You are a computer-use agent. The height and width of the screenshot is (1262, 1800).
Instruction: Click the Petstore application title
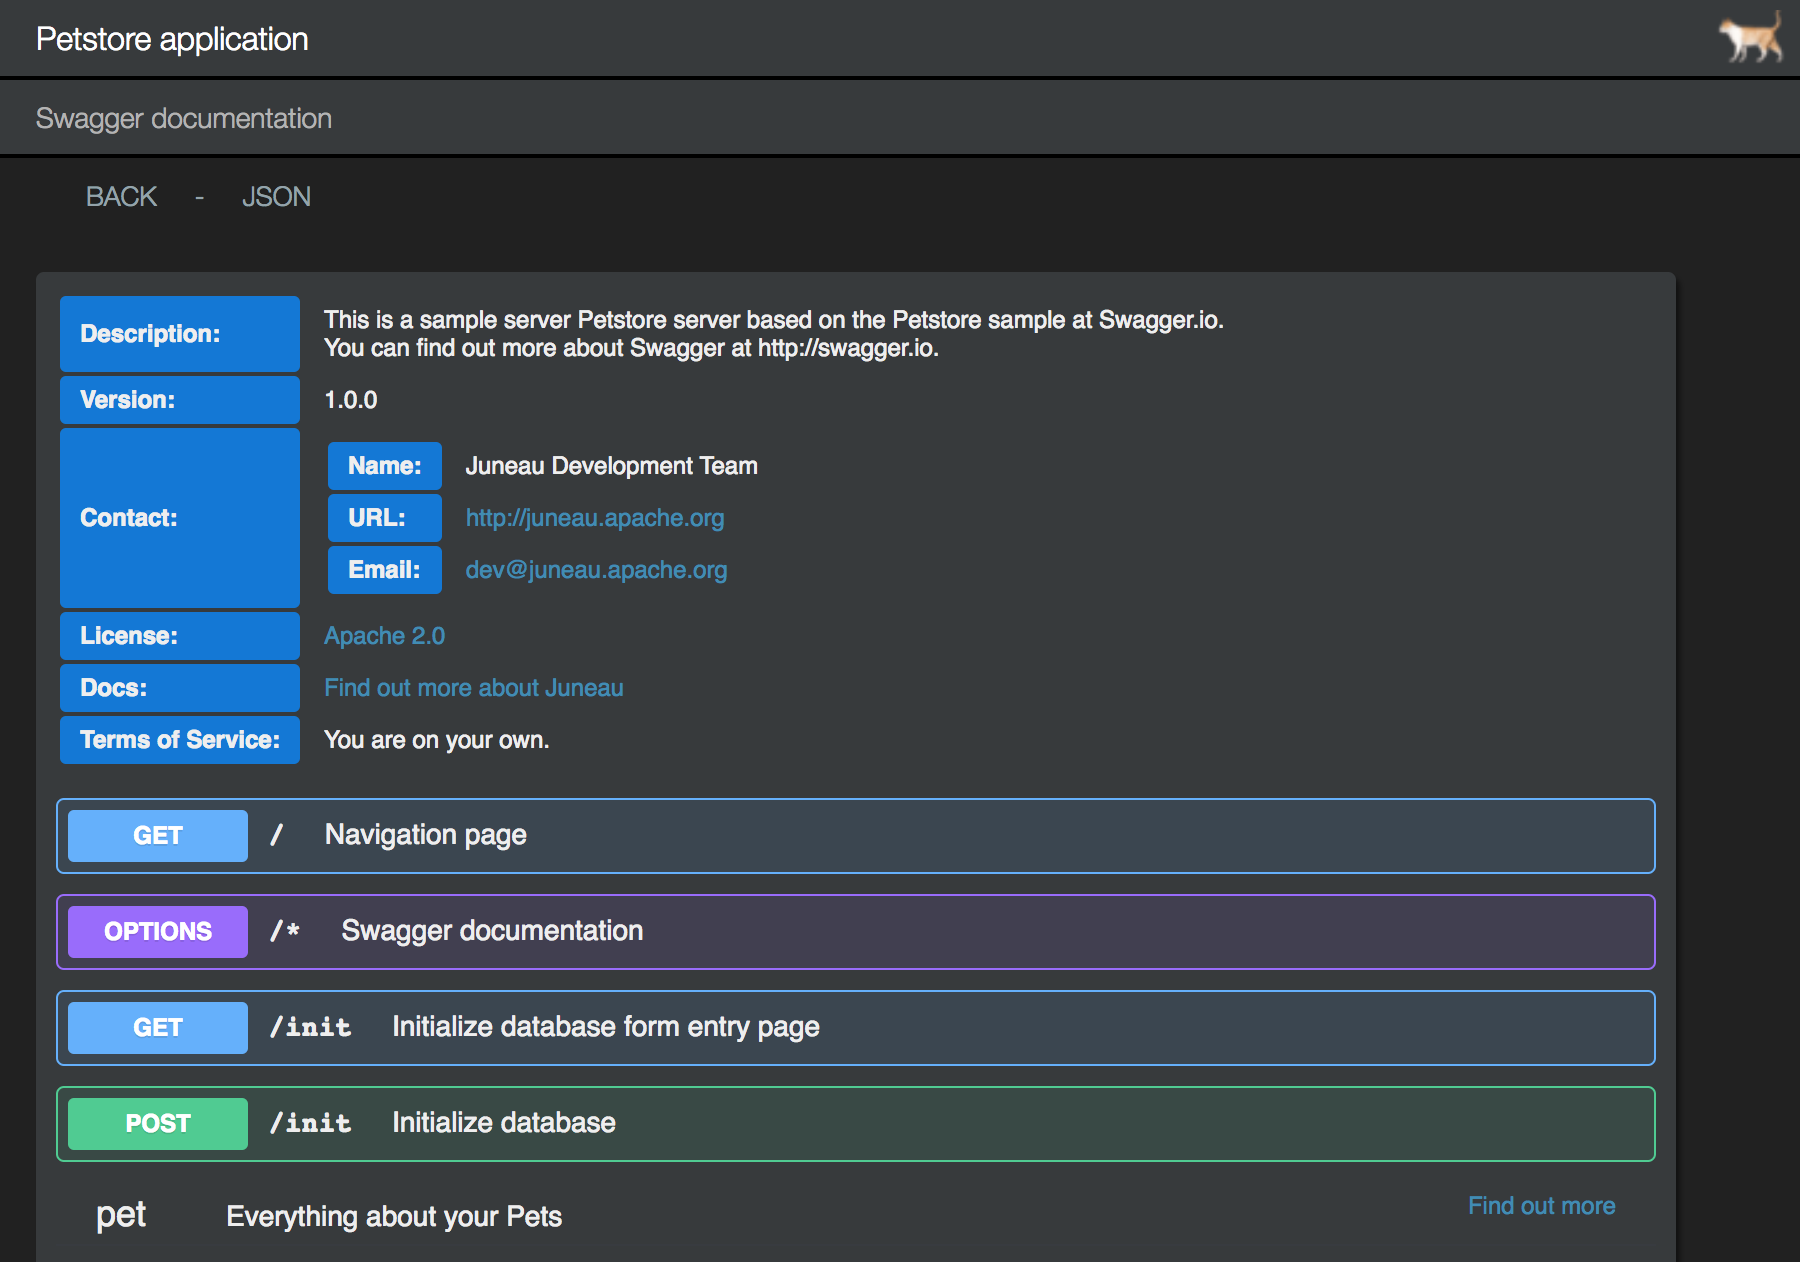click(172, 39)
